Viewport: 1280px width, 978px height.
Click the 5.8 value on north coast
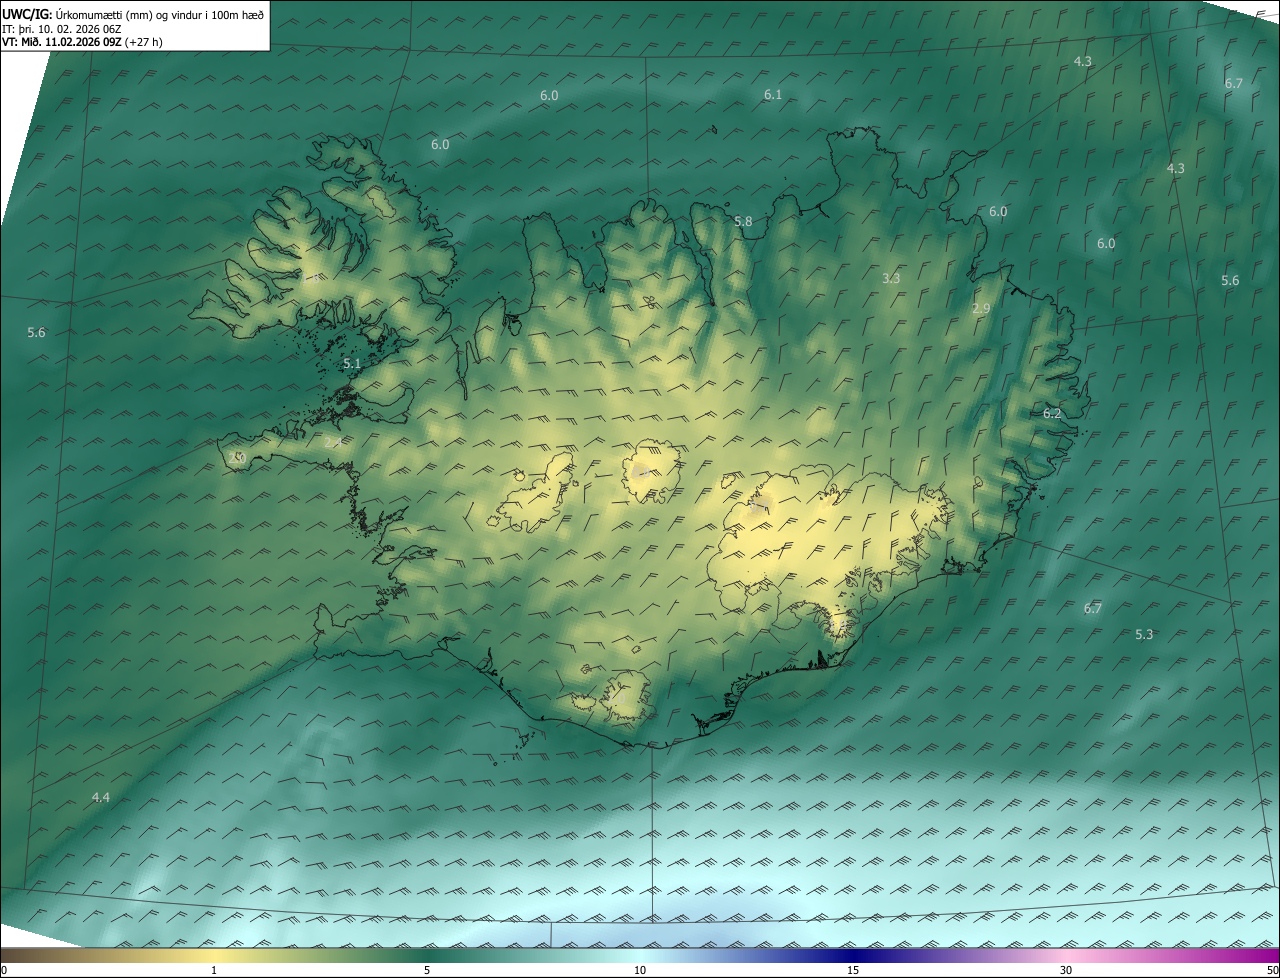point(743,222)
